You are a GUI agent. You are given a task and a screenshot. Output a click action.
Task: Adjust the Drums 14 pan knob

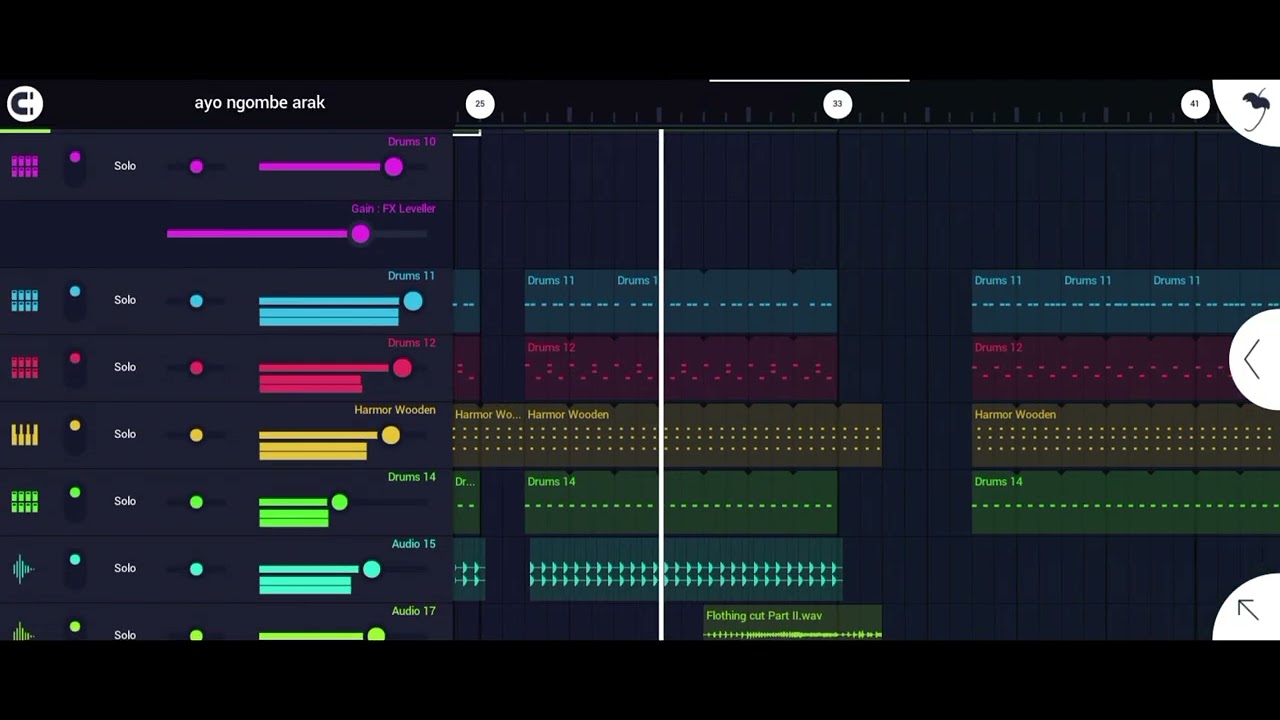click(x=196, y=501)
